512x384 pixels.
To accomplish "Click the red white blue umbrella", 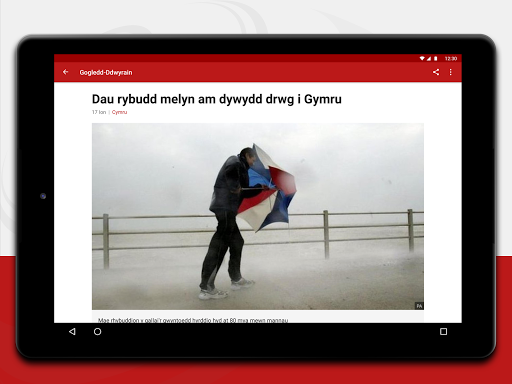I will (267, 188).
